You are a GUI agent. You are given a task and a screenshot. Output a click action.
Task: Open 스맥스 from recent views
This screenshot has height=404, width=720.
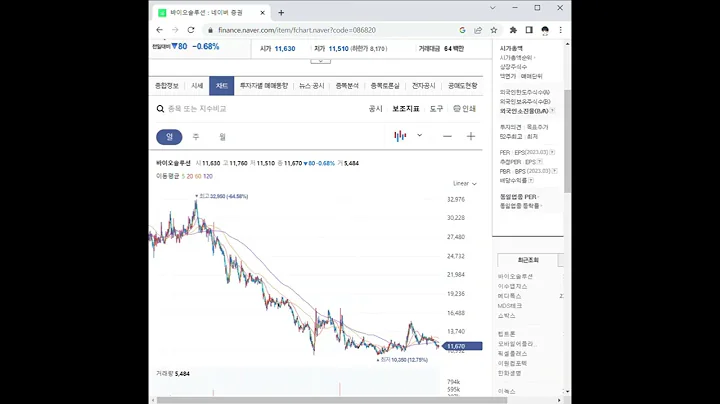[507, 316]
